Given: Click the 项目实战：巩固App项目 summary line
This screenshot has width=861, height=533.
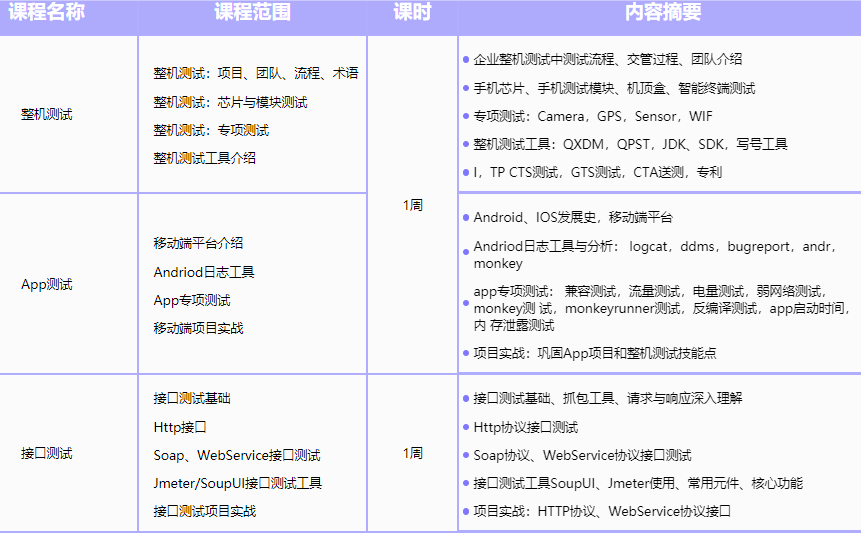Looking at the screenshot, I should tap(594, 353).
